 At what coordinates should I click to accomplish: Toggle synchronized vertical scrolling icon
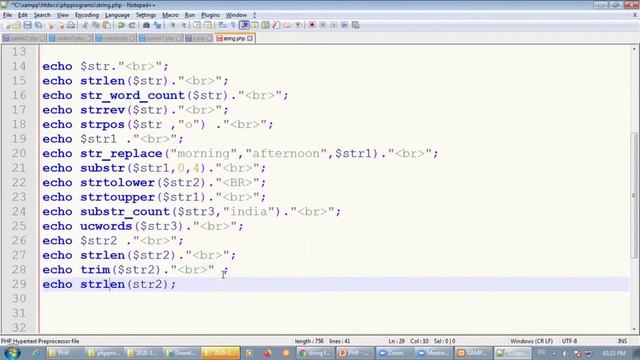(x=197, y=25)
